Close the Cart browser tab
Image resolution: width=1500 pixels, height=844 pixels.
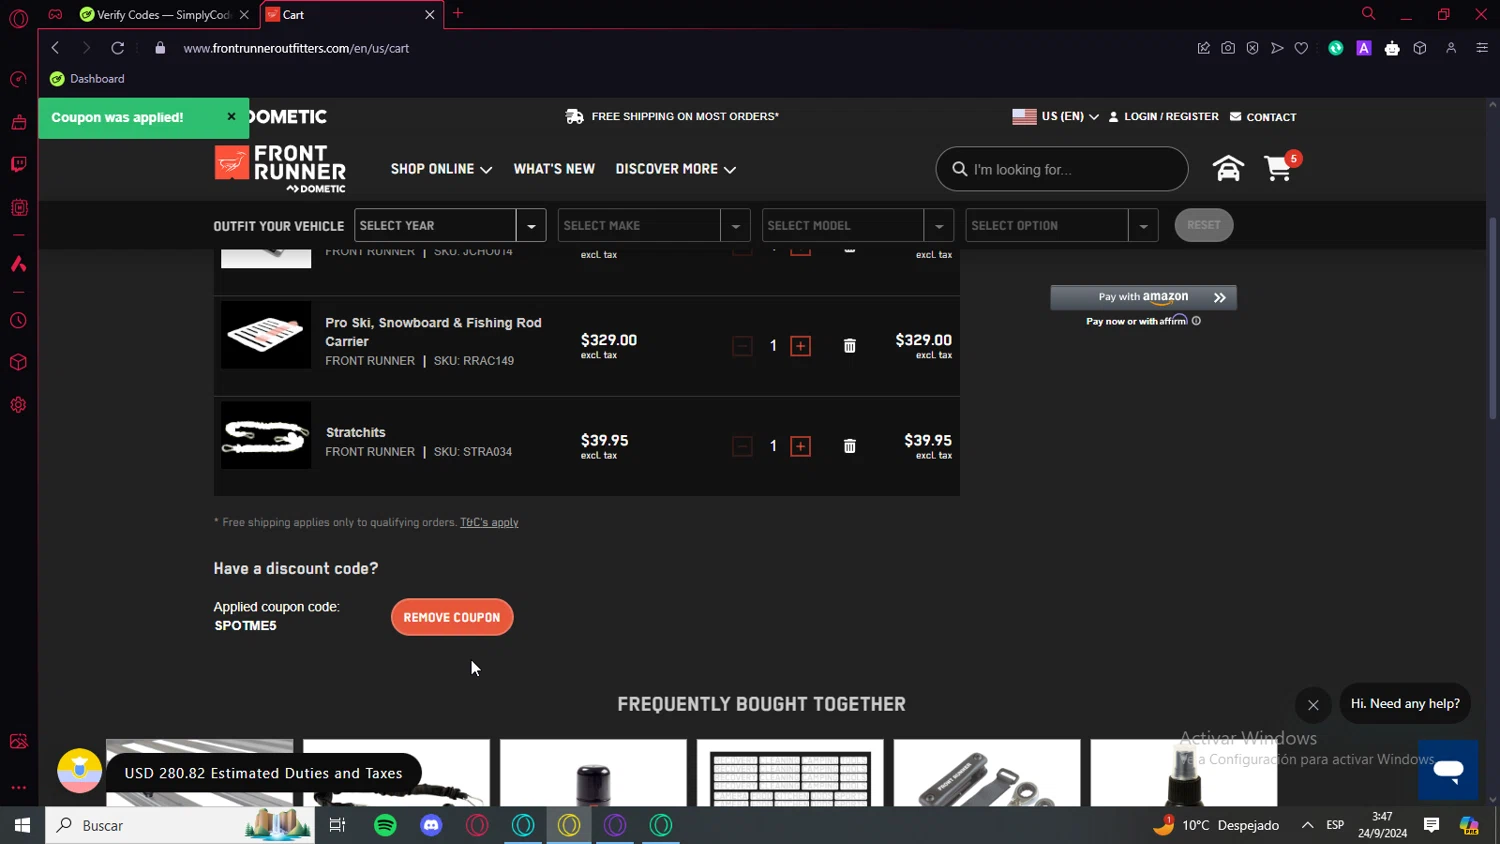point(430,14)
